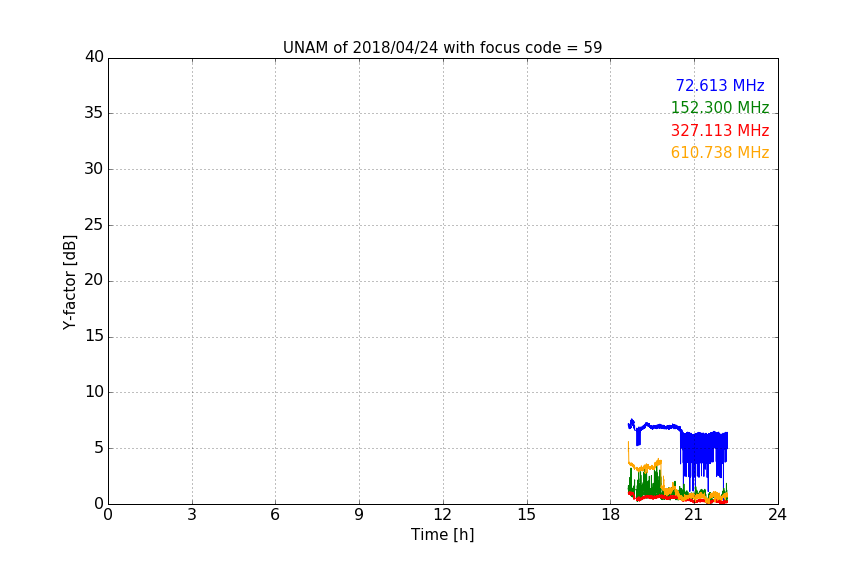Click the y-axis tick label '35'

(x=94, y=113)
